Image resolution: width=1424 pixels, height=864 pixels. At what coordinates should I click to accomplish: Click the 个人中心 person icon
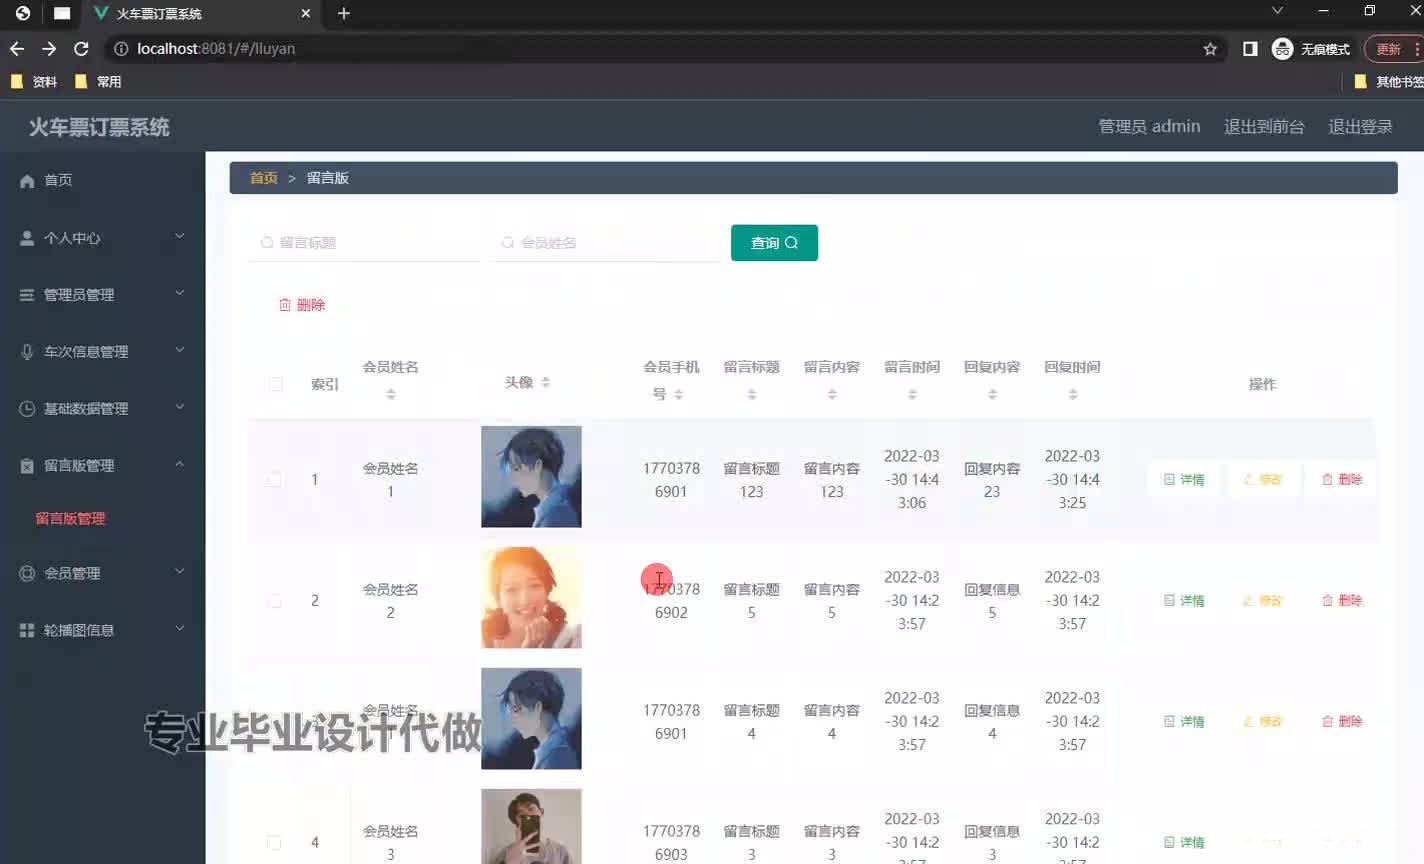(x=25, y=237)
